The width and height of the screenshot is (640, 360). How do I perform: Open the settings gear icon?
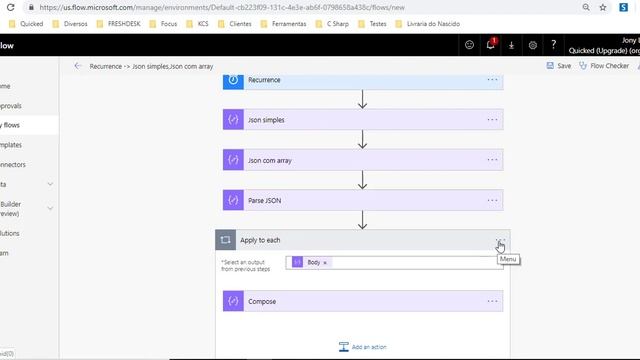(533, 45)
